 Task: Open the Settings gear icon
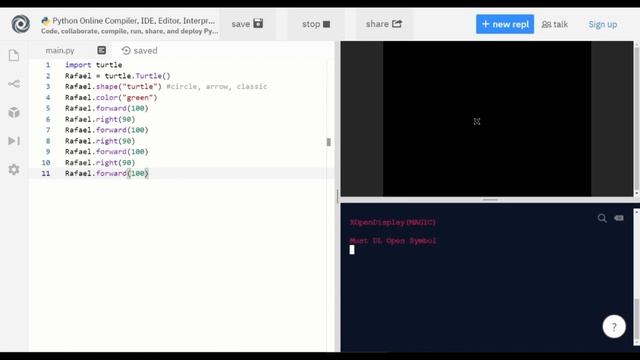tap(14, 169)
